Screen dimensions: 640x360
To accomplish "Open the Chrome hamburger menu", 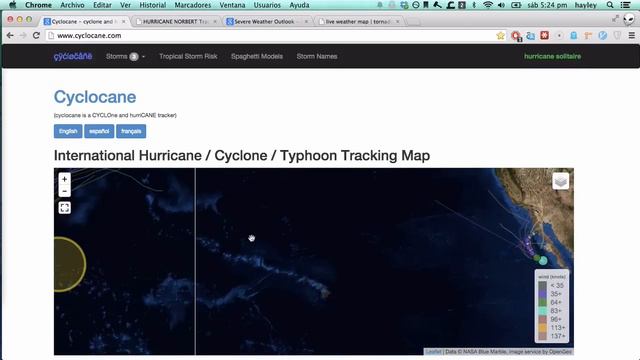I will pyautogui.click(x=631, y=36).
